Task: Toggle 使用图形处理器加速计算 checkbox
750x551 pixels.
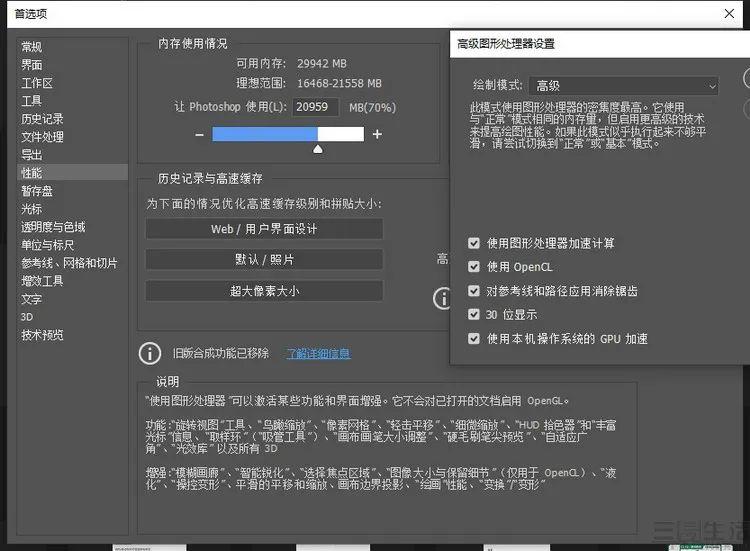Action: tap(474, 243)
